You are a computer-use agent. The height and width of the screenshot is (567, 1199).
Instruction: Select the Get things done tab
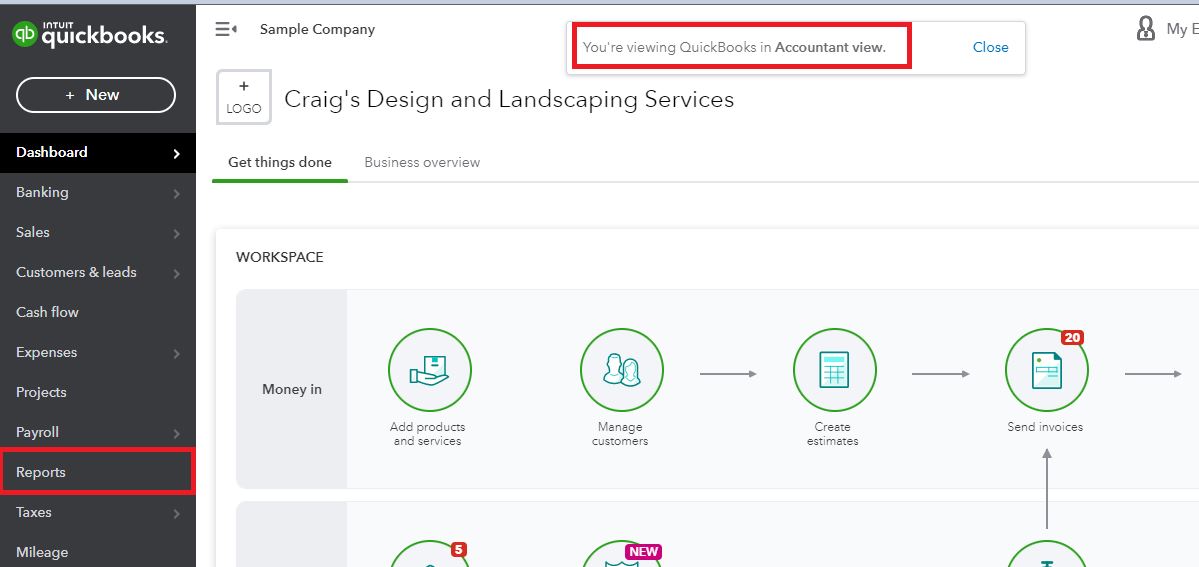(280, 162)
